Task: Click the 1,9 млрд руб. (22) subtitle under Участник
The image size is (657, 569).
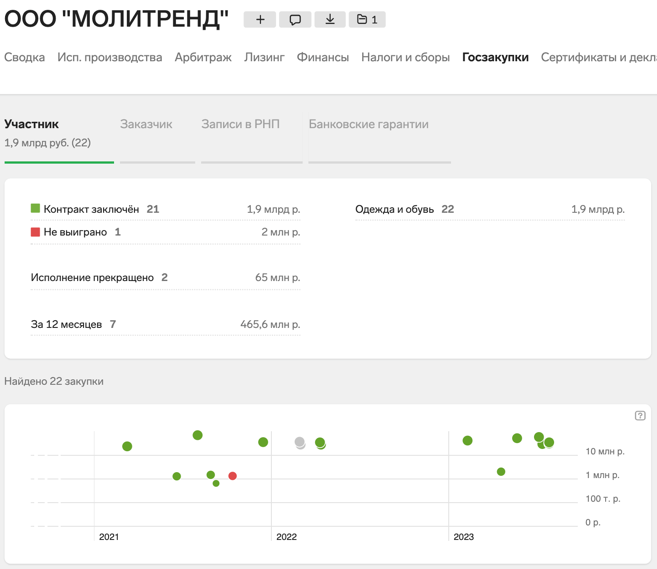Action: click(47, 143)
